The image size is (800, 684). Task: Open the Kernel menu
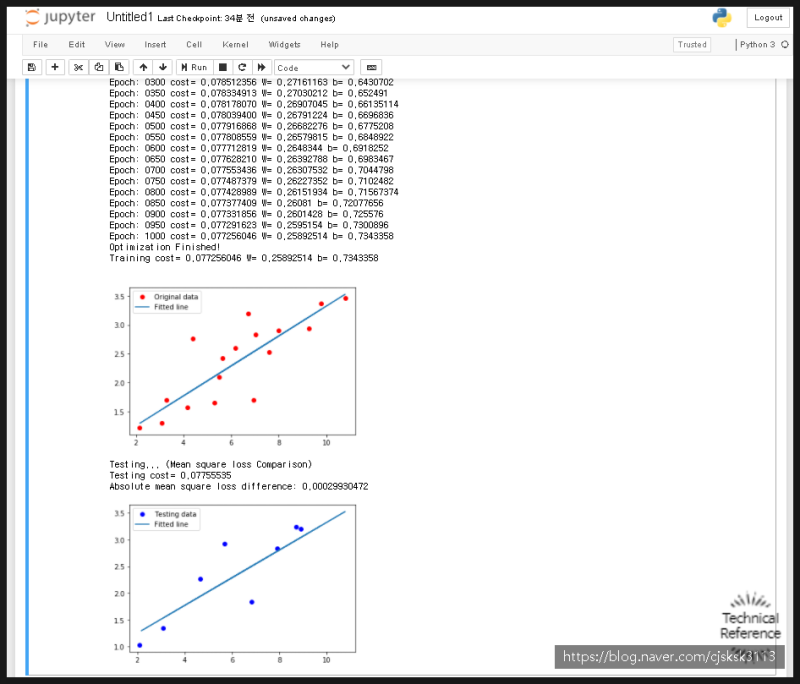[x=236, y=45]
